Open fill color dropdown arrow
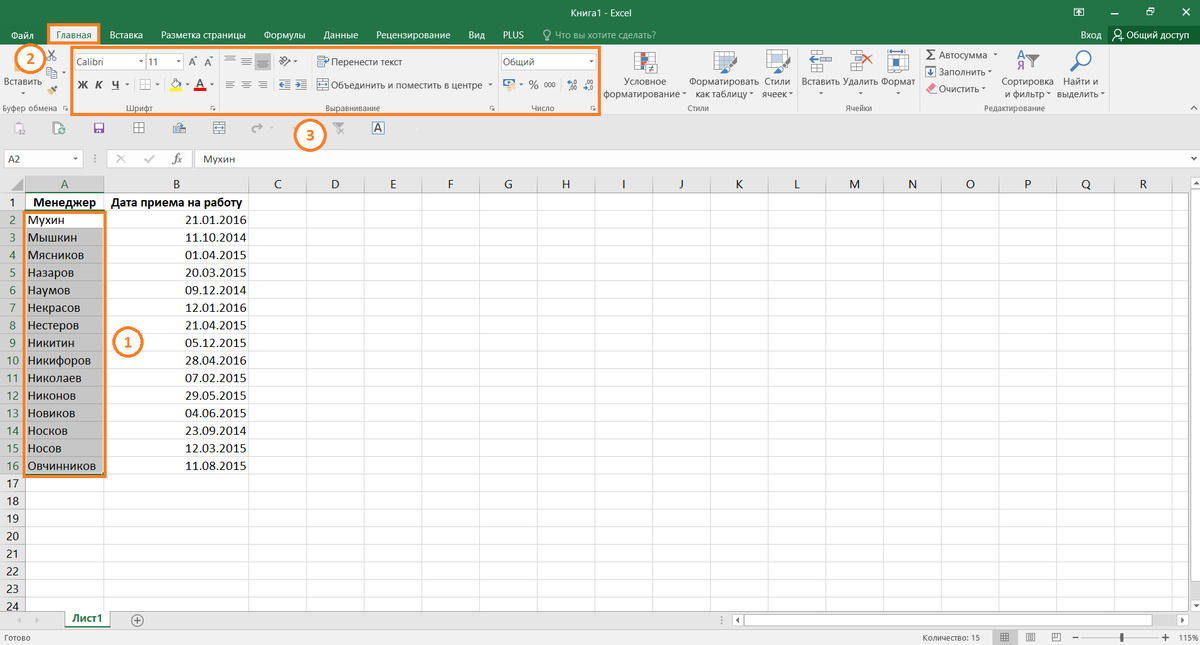 [x=187, y=86]
